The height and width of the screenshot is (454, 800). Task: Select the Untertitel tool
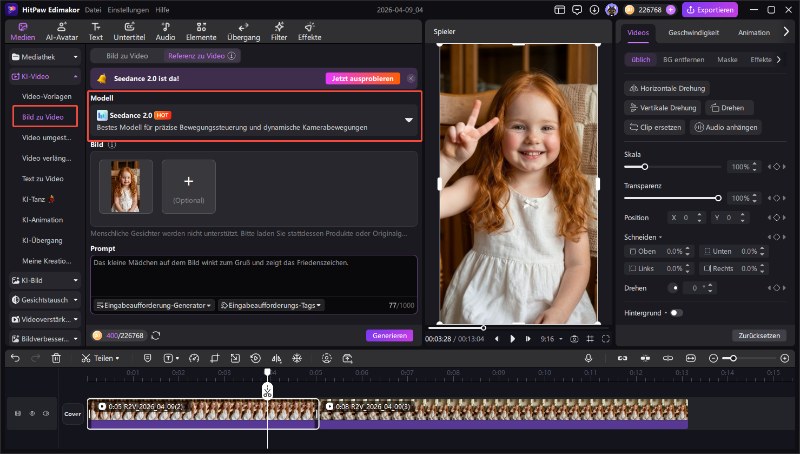129,29
